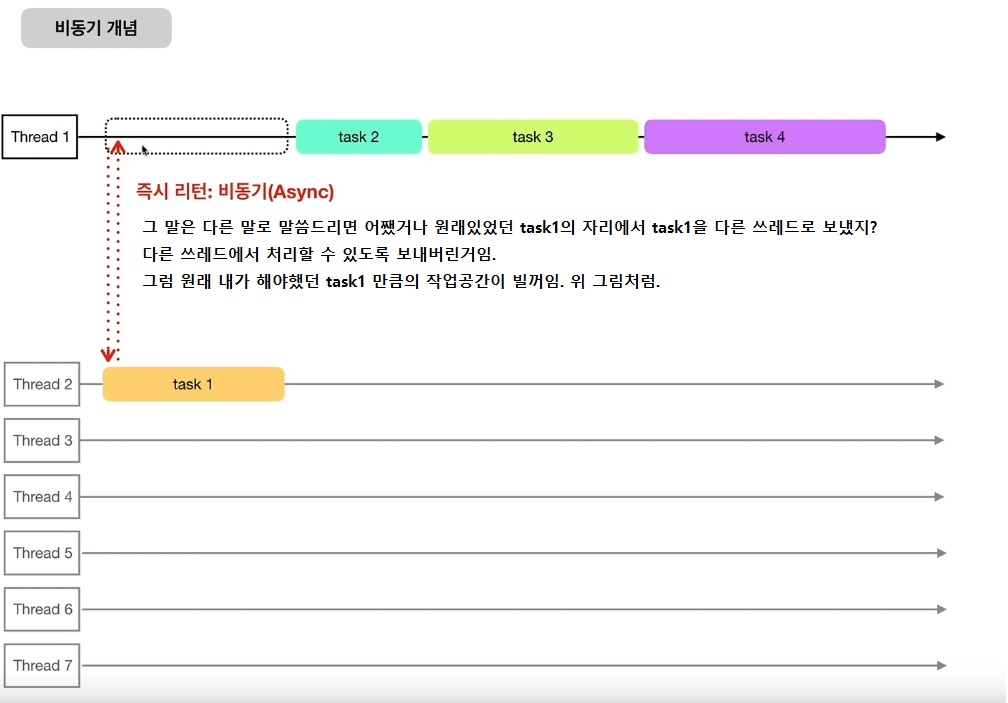Select the cyan task 2 block
This screenshot has height=703, width=1008.
358,137
